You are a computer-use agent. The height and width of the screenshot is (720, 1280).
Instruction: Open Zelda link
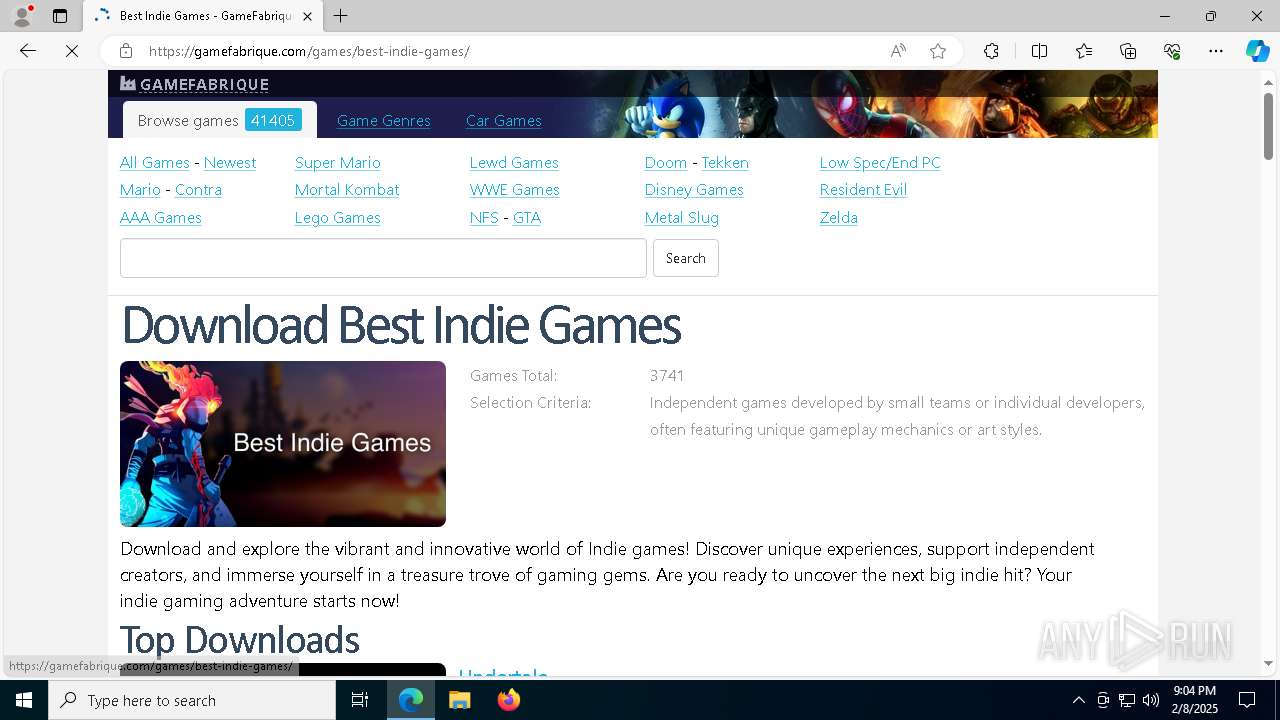click(x=839, y=217)
